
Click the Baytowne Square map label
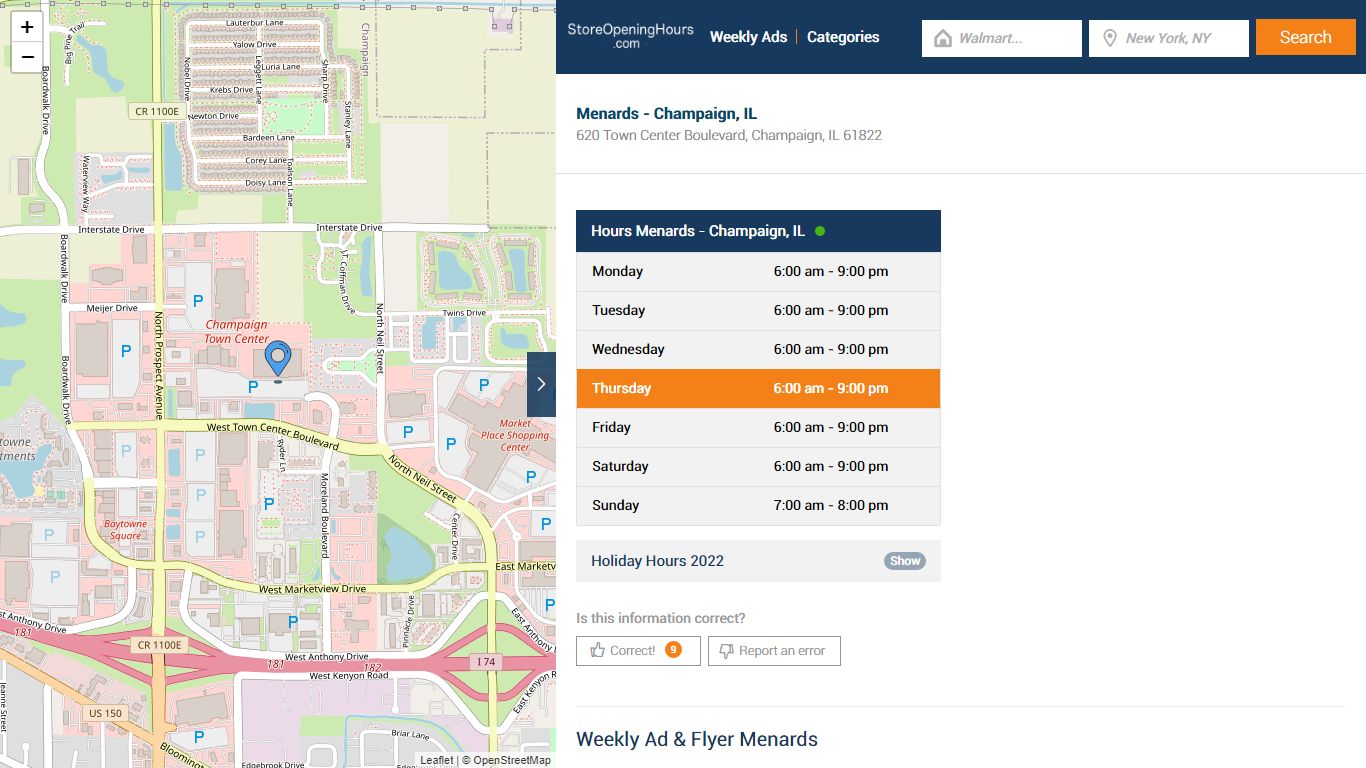click(126, 530)
